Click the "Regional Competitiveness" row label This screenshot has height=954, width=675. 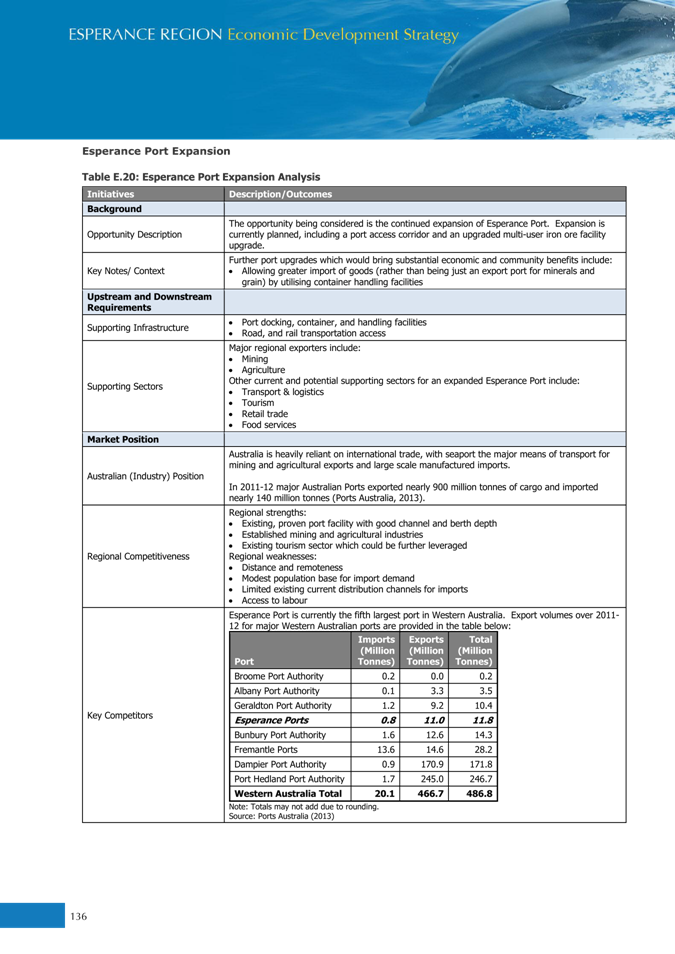coord(138,556)
